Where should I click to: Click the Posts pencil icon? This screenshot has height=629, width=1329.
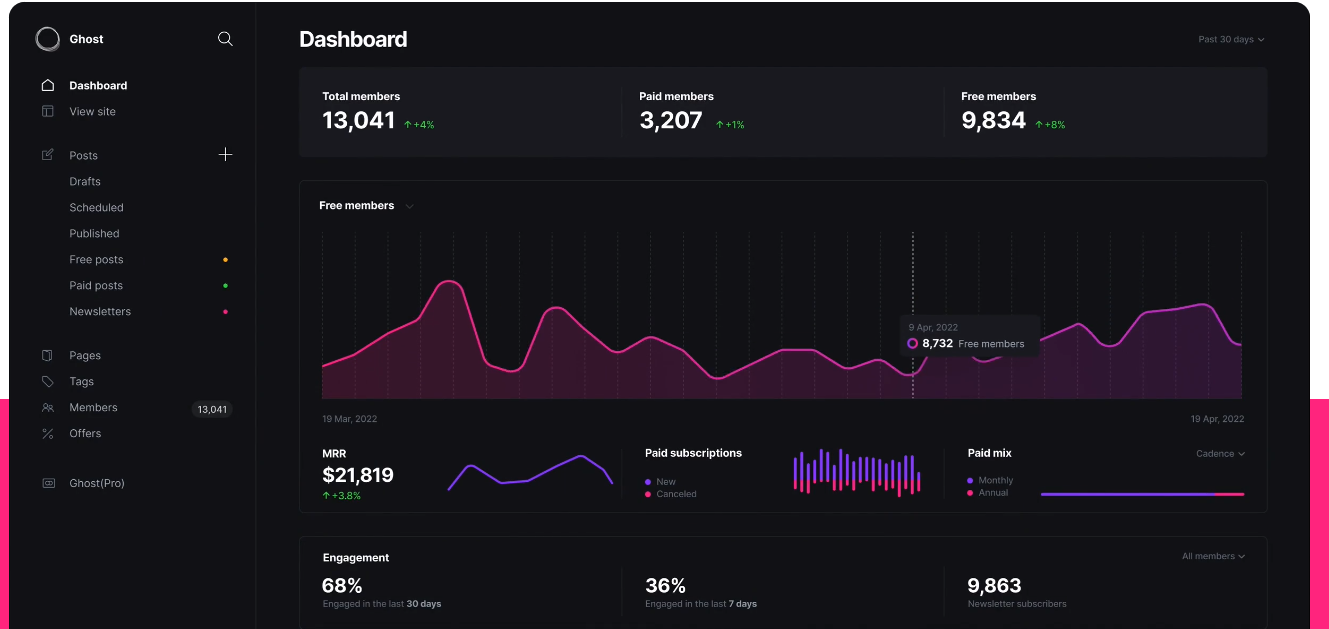[48, 155]
